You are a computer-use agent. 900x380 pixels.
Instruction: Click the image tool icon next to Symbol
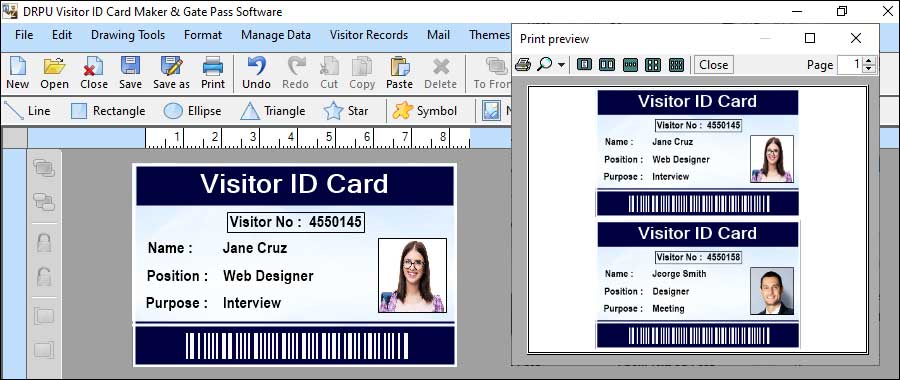click(x=491, y=111)
